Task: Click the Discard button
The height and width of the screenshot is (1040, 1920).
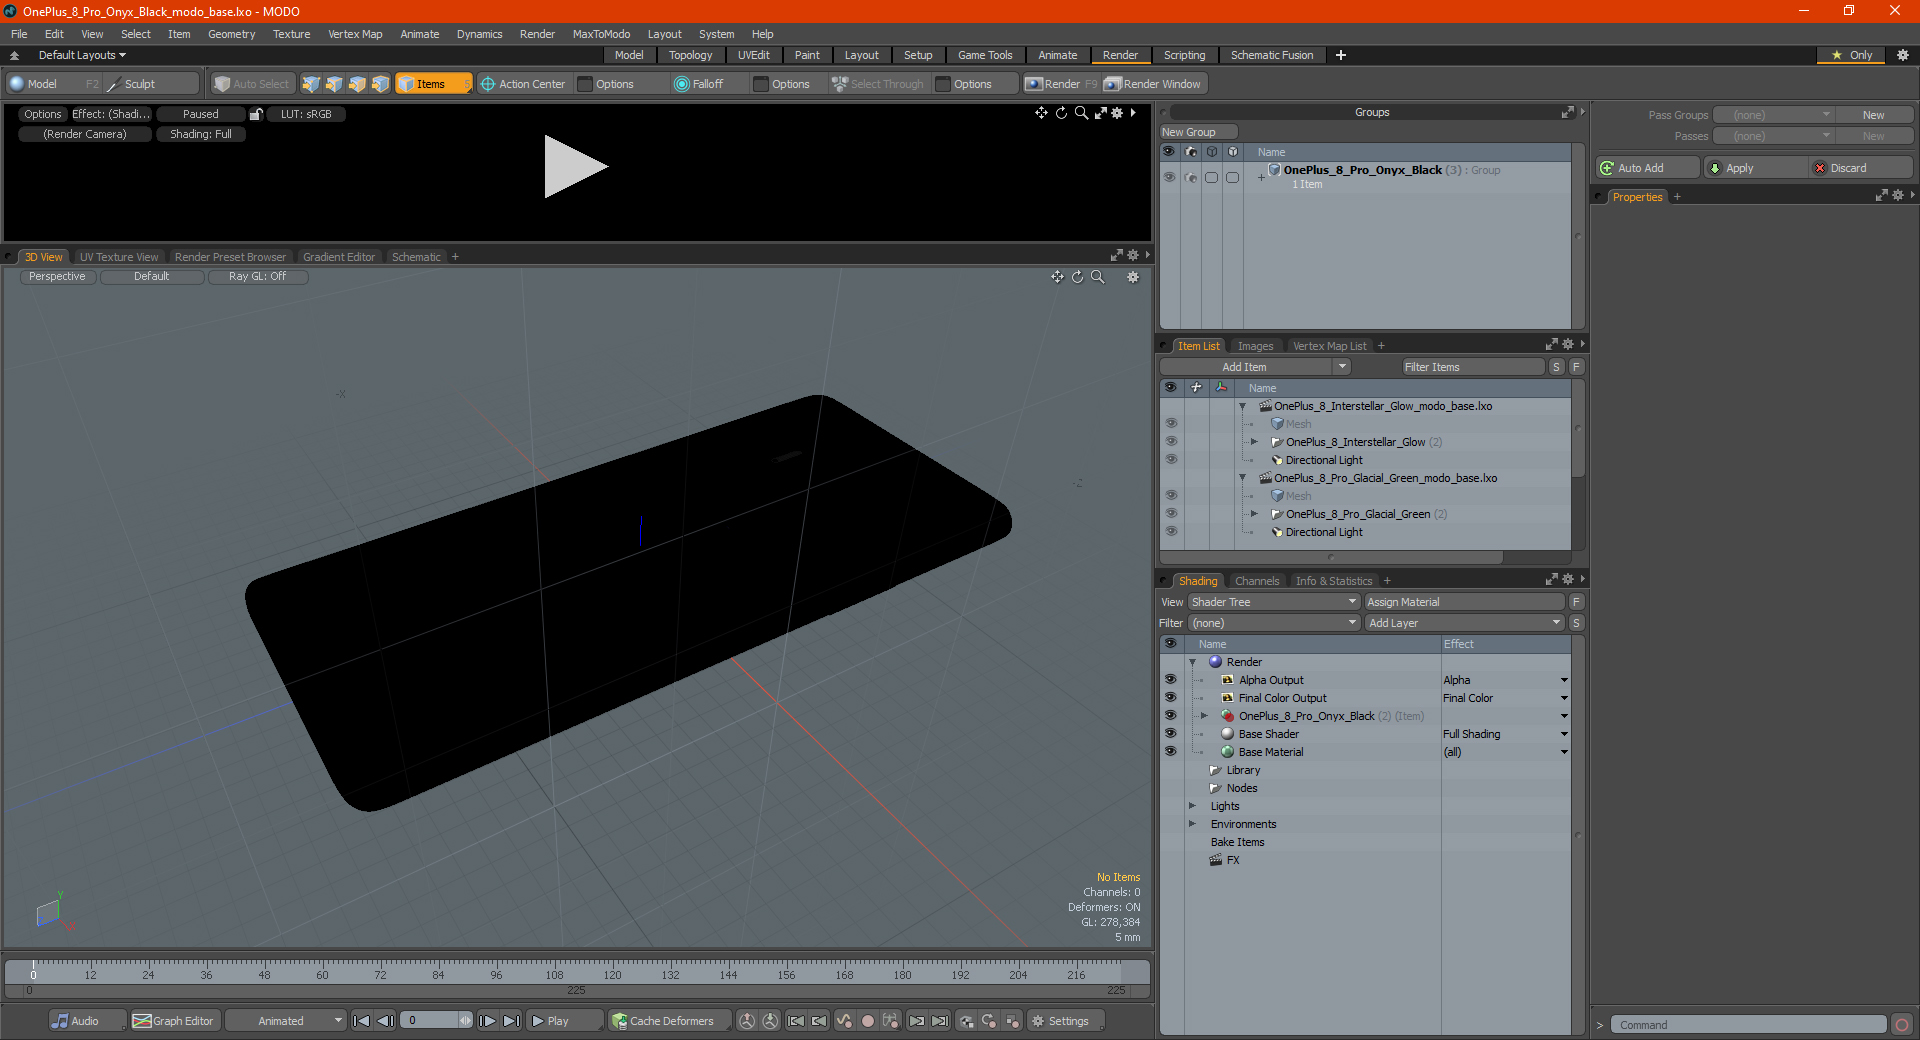Action: 1861,168
